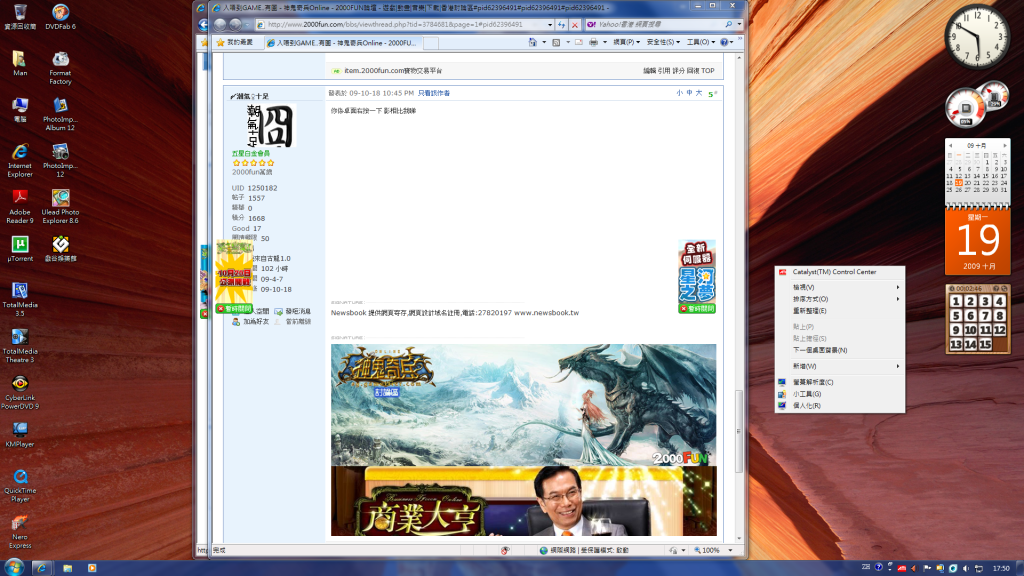Viewport: 1024px width, 576px height.
Task: Click the IE print toolbar icon
Action: click(593, 42)
